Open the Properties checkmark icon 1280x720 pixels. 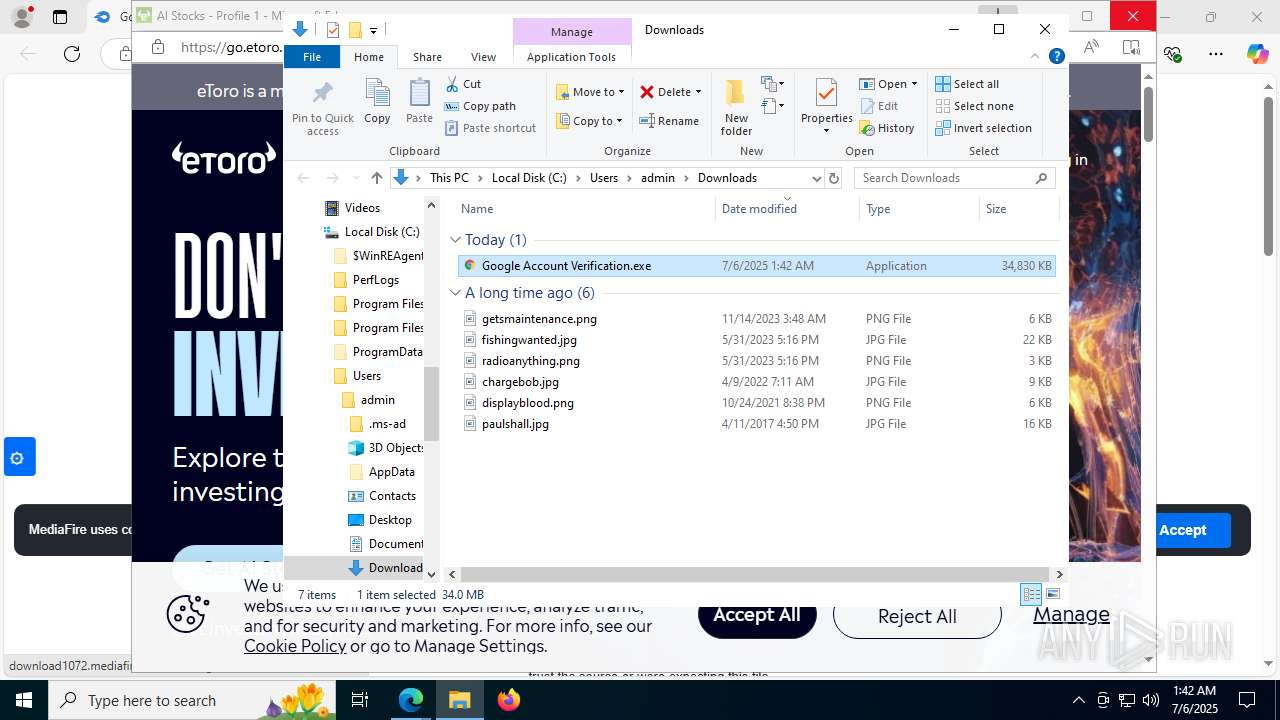(x=826, y=94)
